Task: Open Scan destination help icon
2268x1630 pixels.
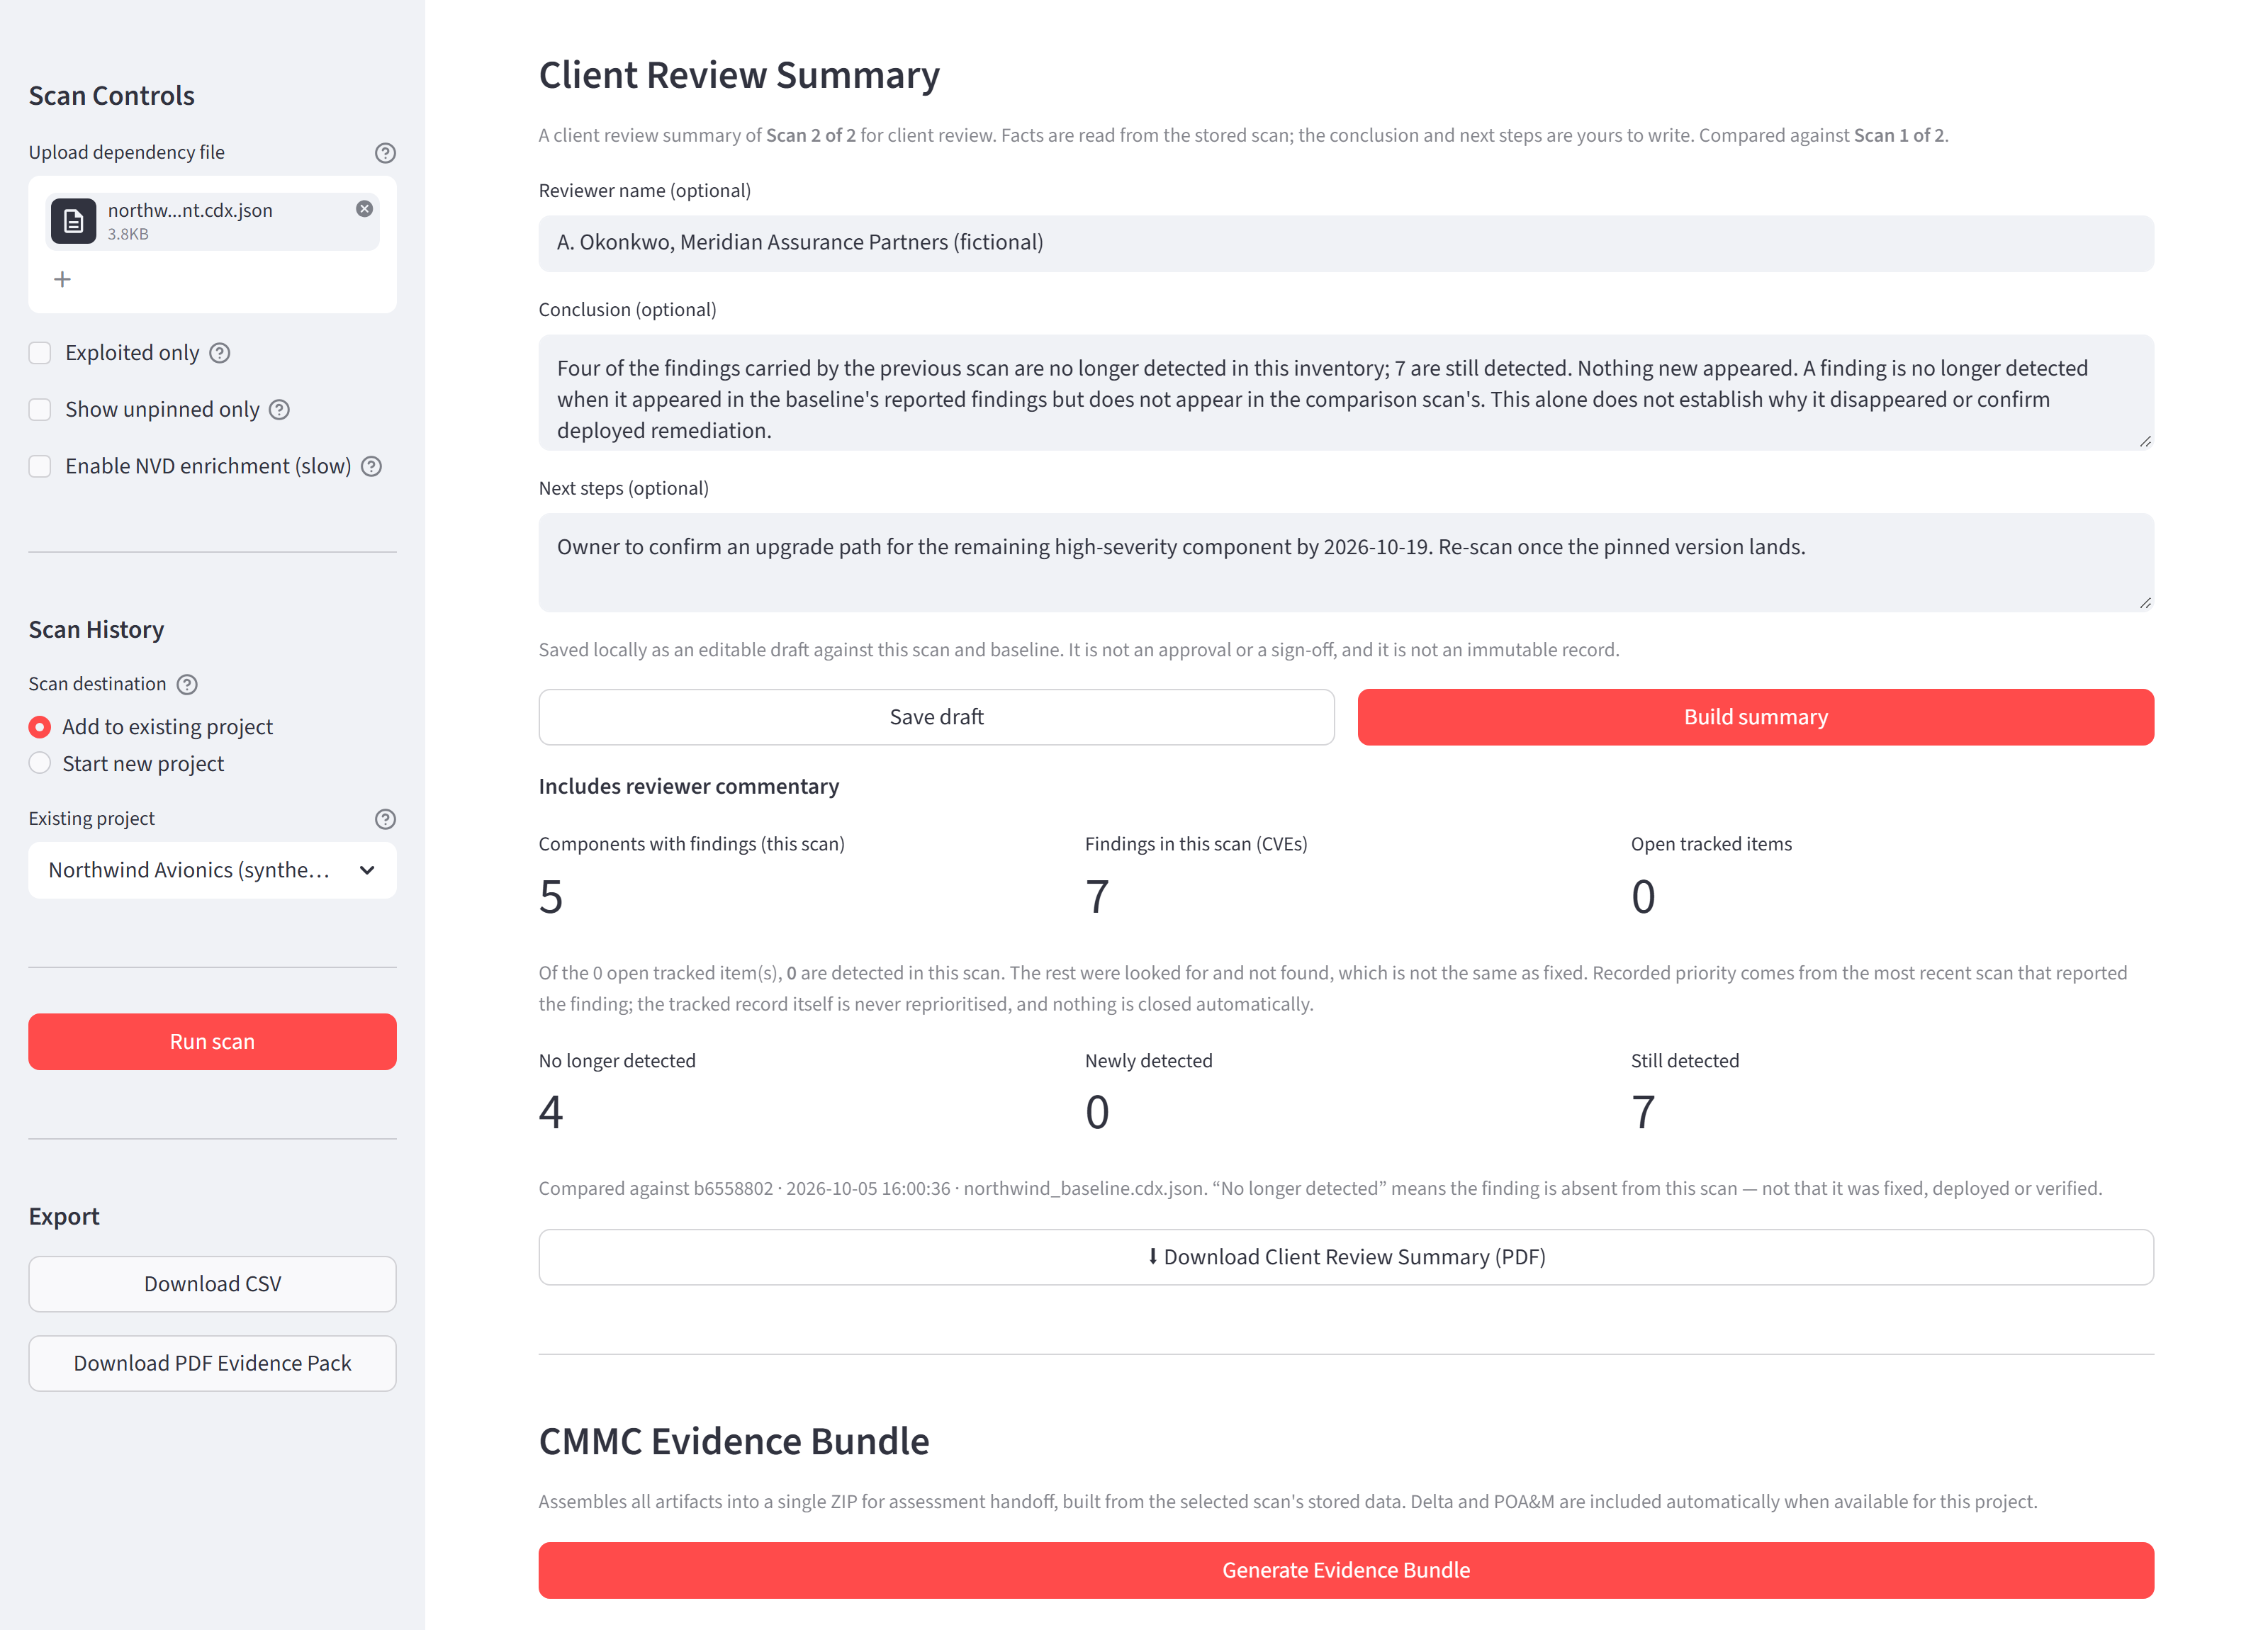Action: click(x=187, y=684)
